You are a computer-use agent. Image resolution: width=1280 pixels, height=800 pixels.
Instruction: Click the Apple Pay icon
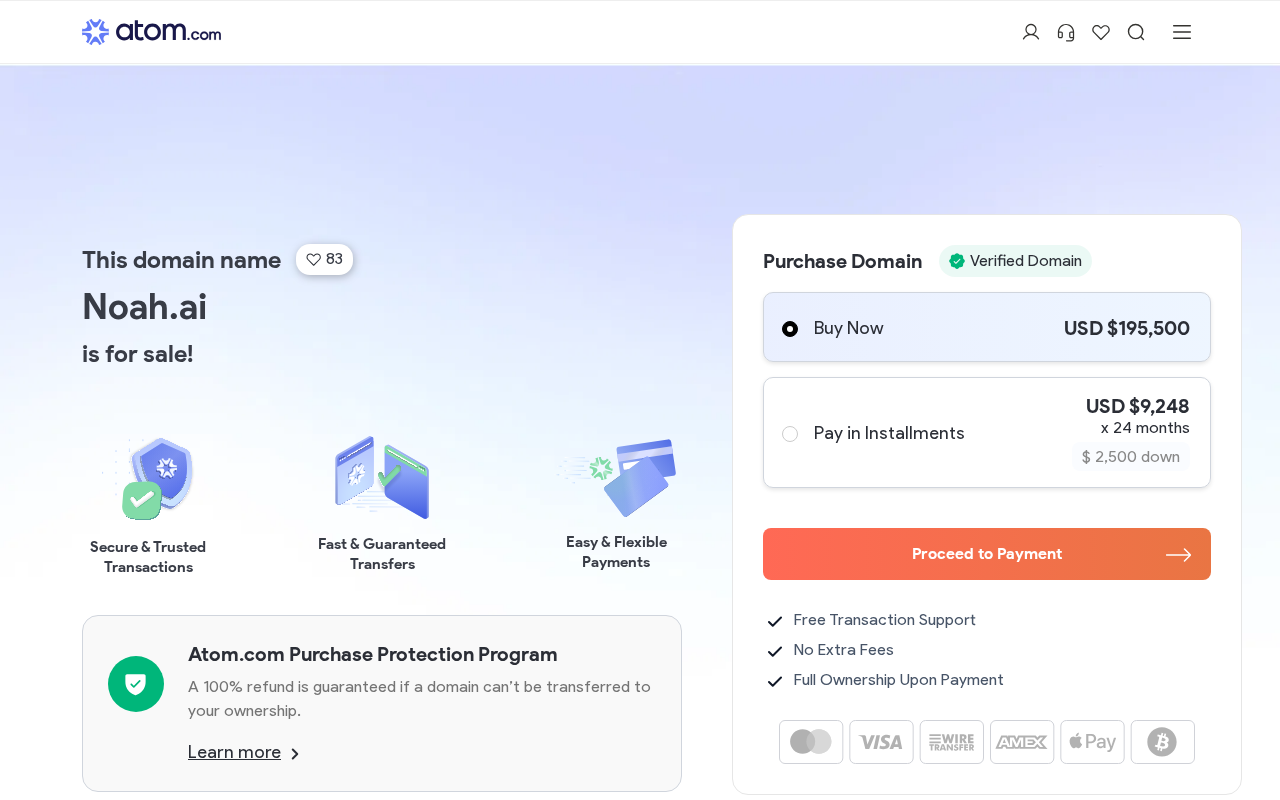tap(1092, 742)
